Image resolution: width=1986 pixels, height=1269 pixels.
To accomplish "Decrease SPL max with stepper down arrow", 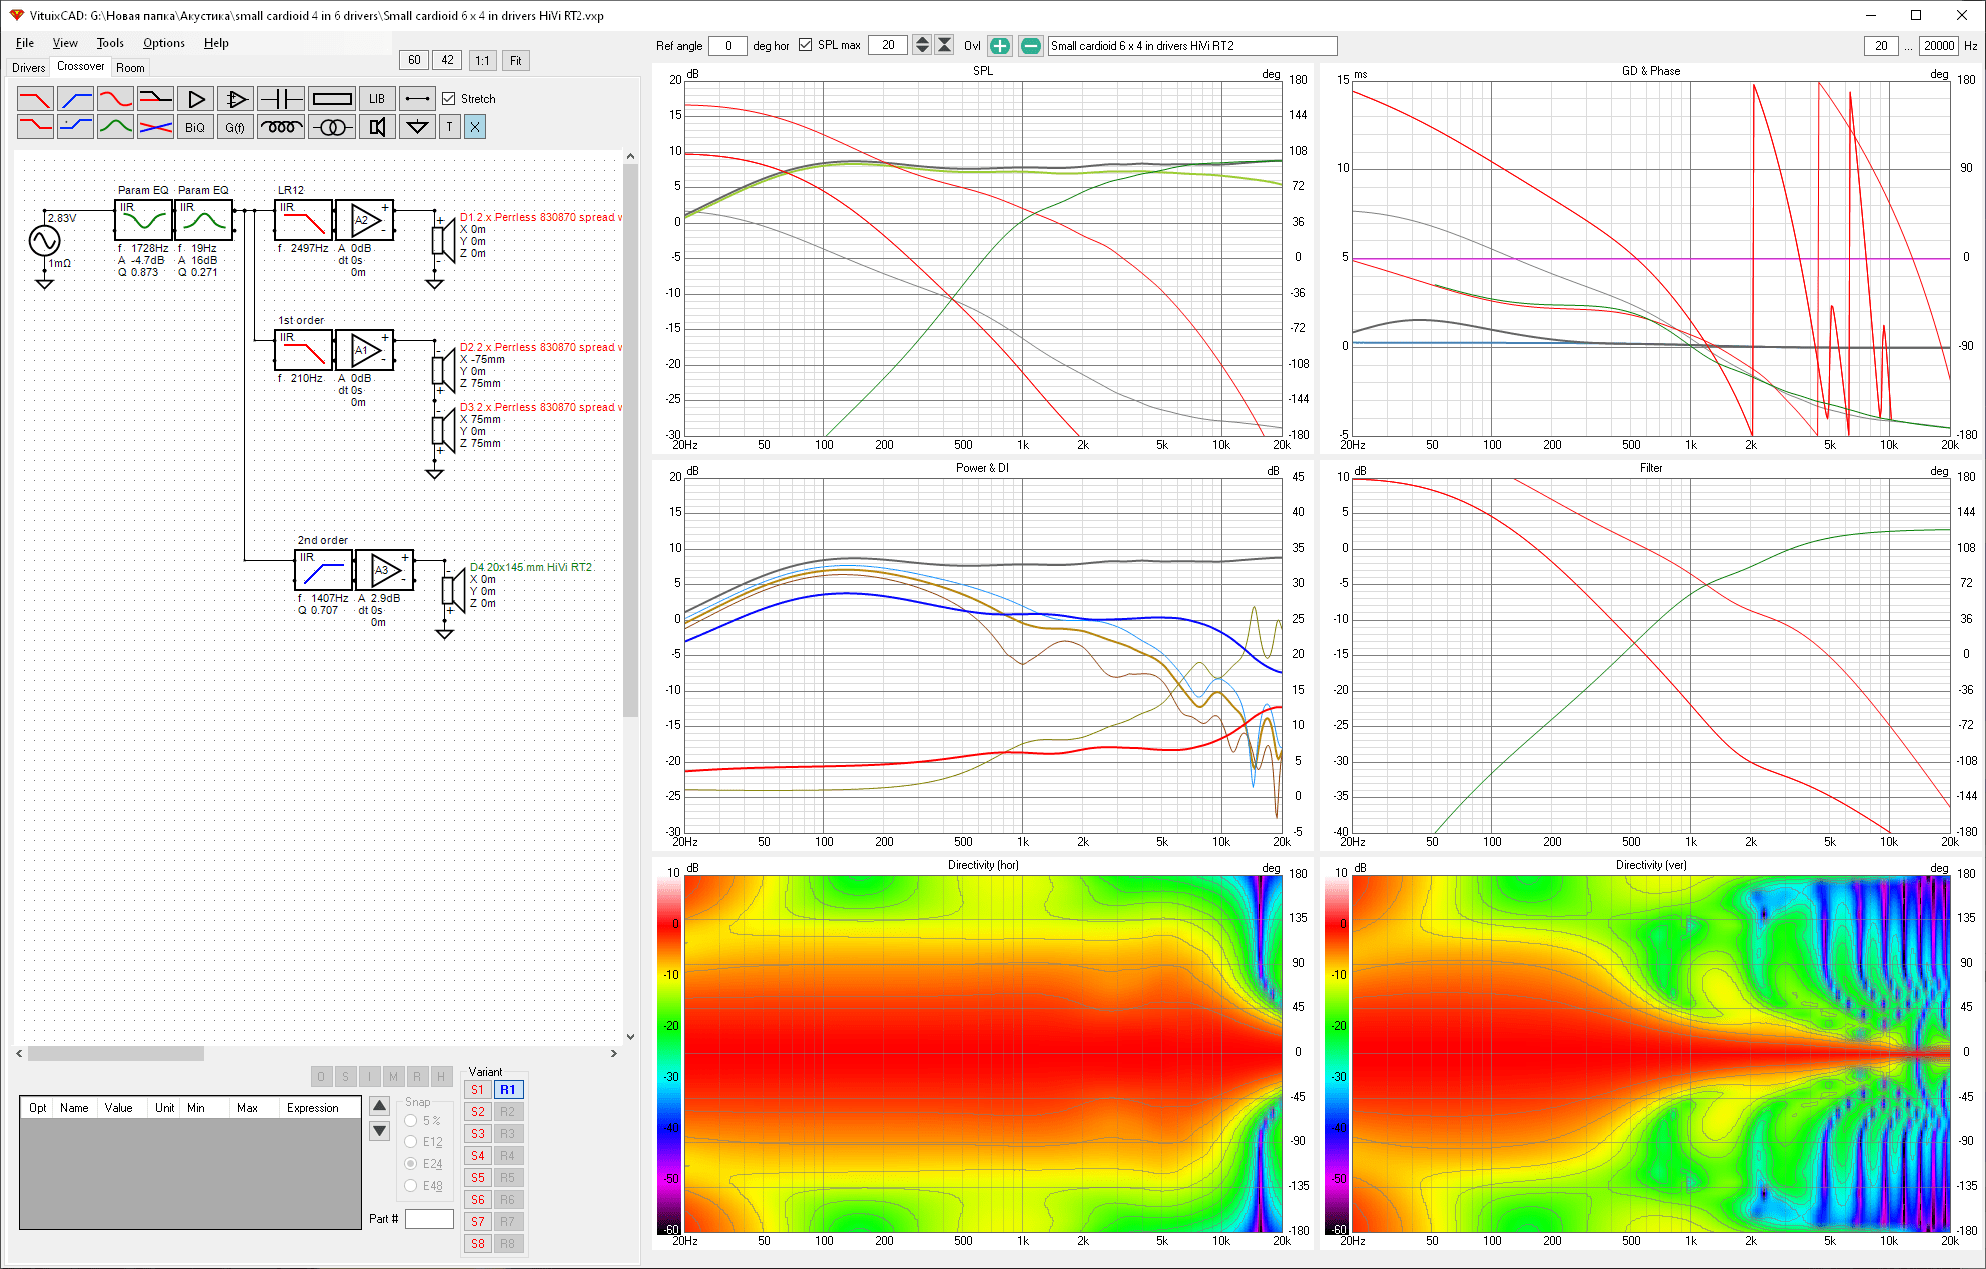I will [x=922, y=51].
